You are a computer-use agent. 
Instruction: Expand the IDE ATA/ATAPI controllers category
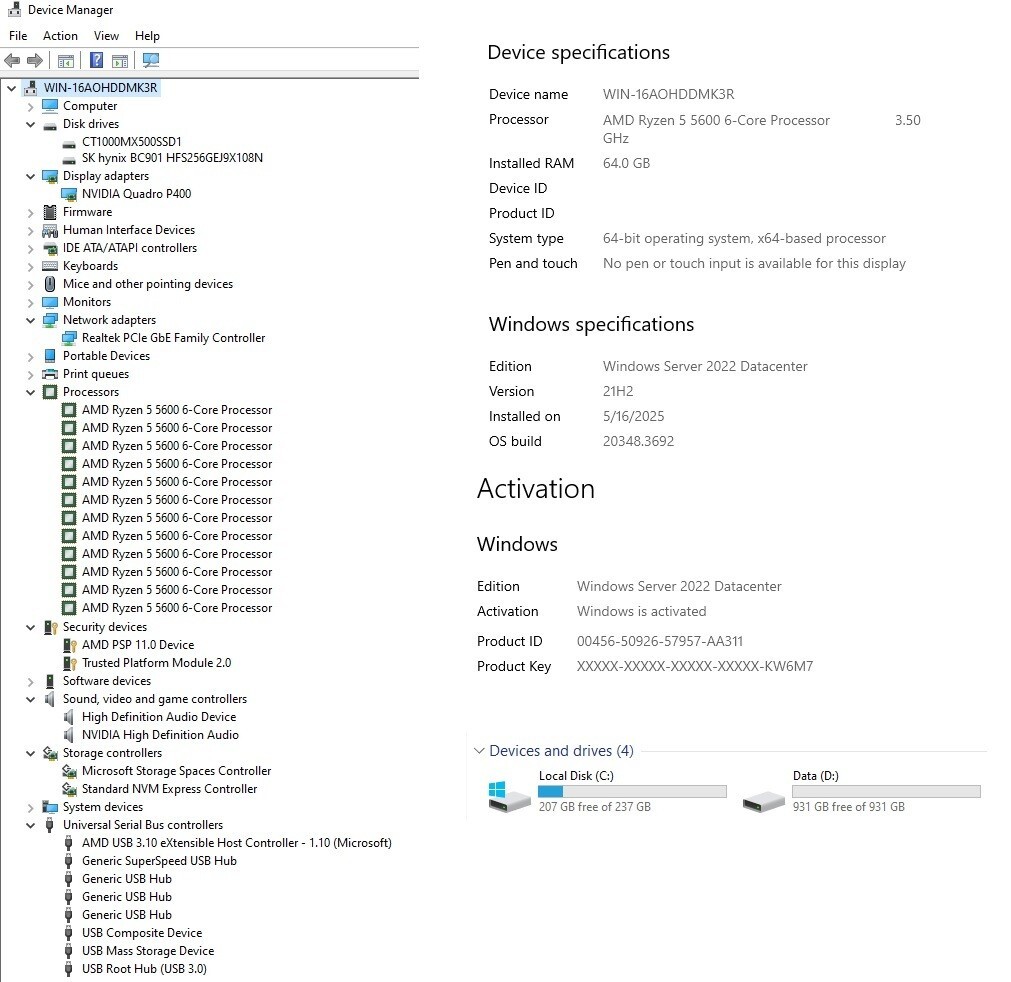click(30, 248)
